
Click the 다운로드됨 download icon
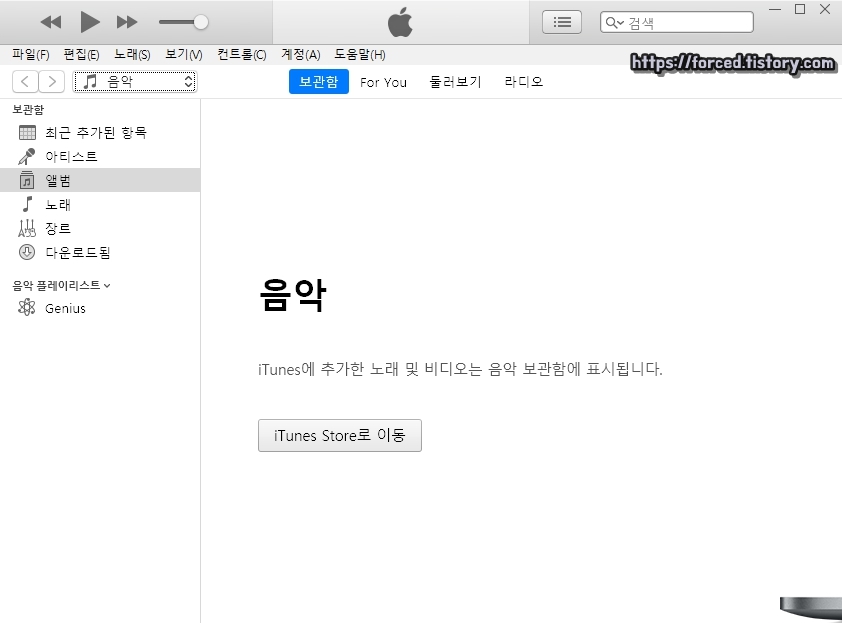(27, 252)
